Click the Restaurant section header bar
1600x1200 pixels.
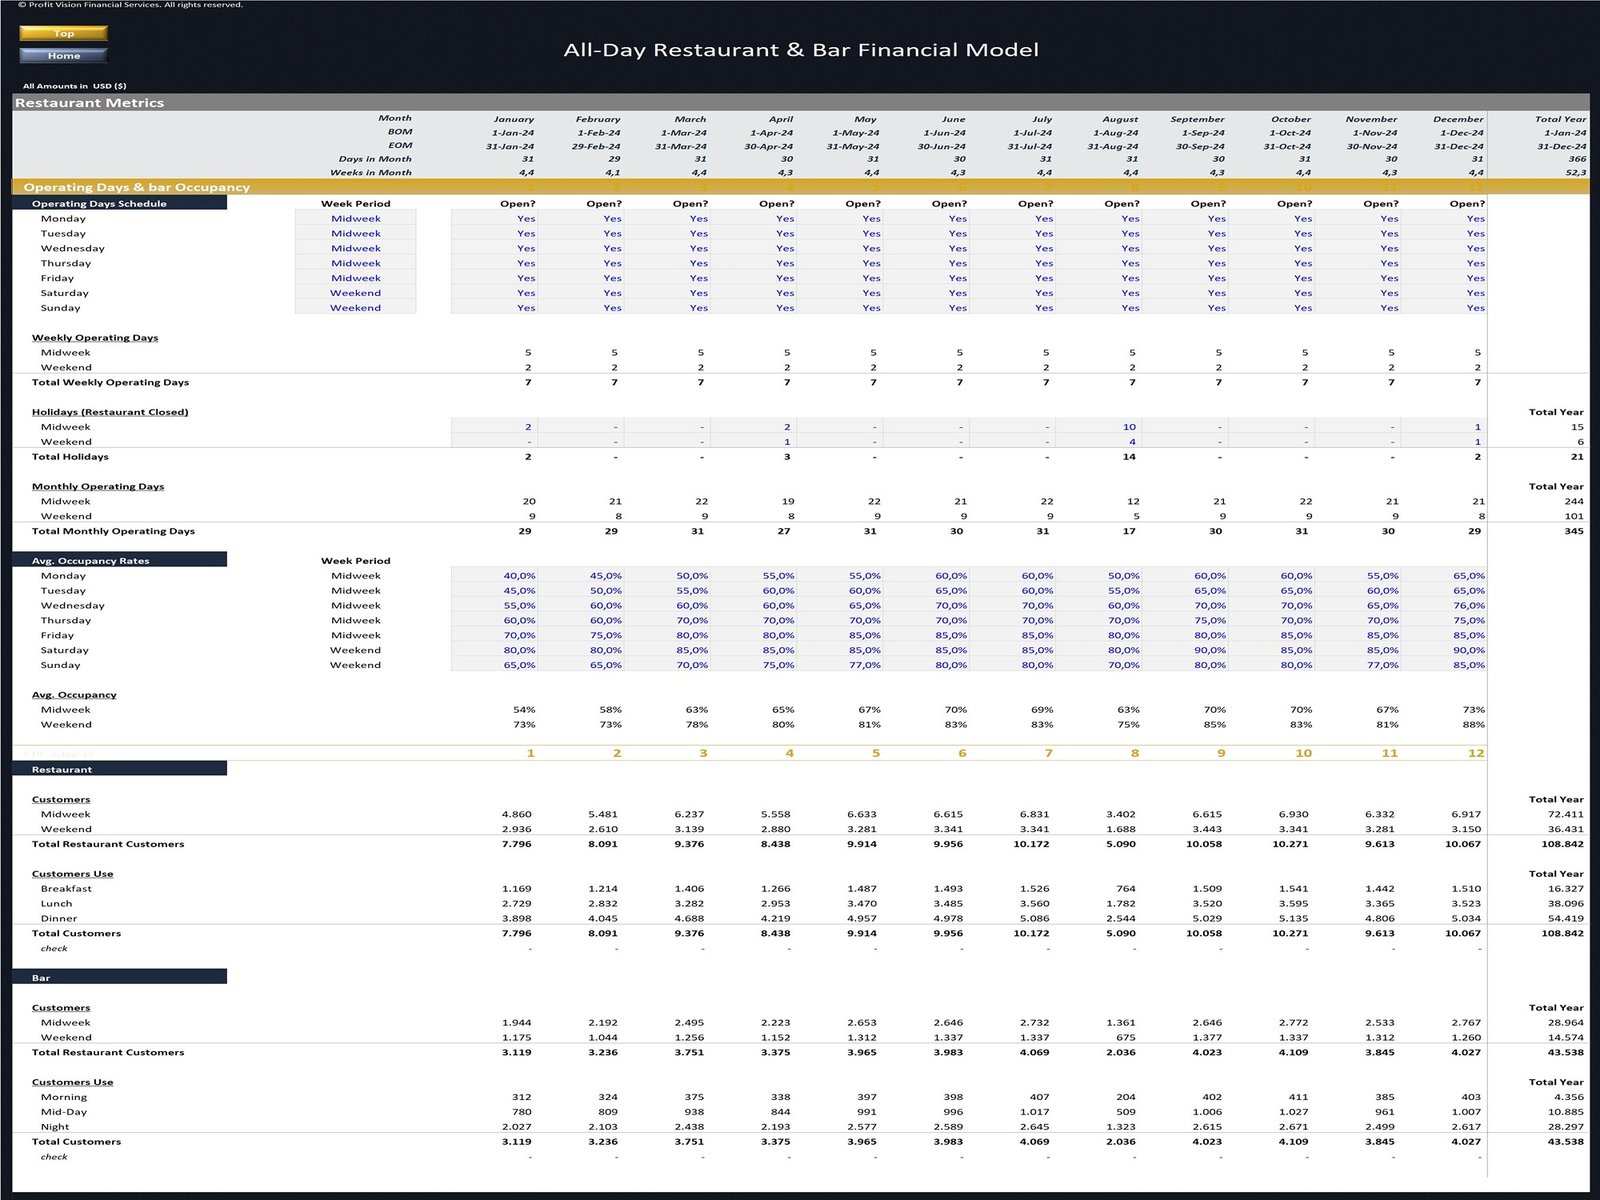[120, 769]
